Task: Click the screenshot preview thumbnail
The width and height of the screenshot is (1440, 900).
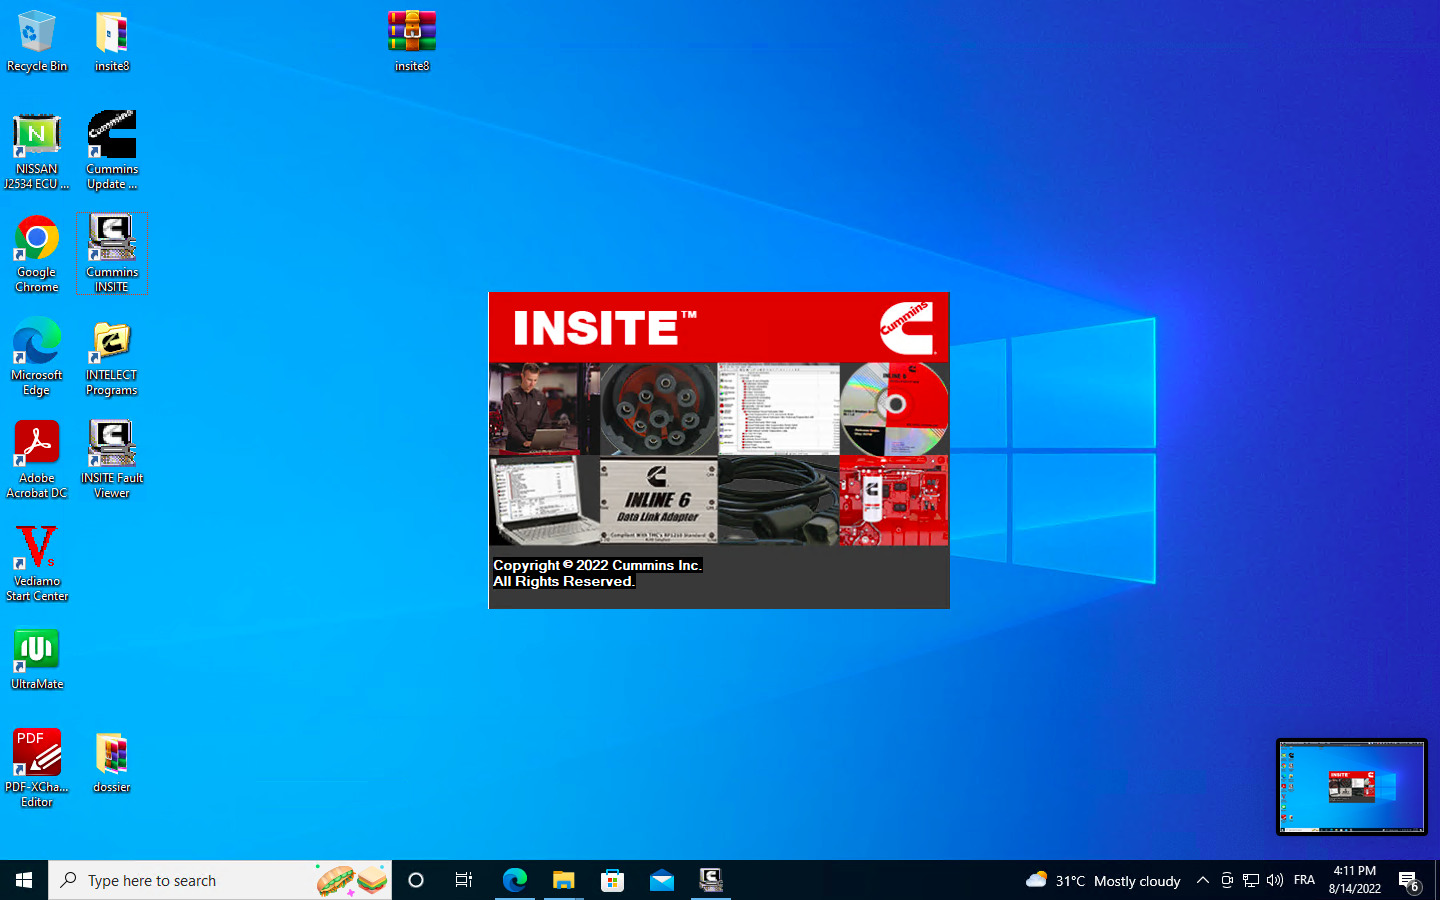Action: pos(1352,787)
